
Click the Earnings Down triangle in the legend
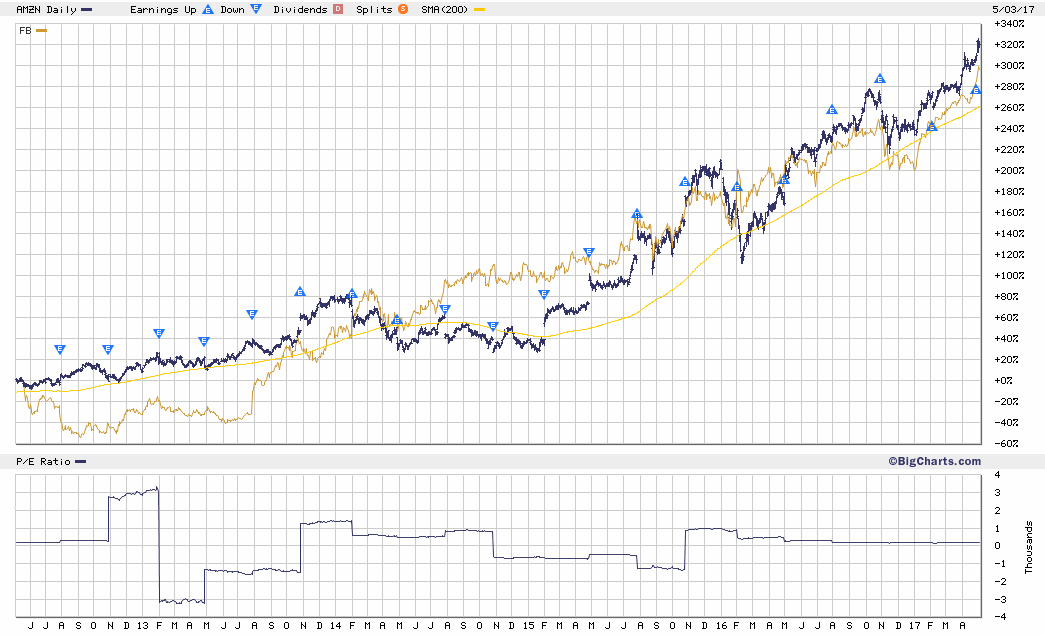[256, 9]
